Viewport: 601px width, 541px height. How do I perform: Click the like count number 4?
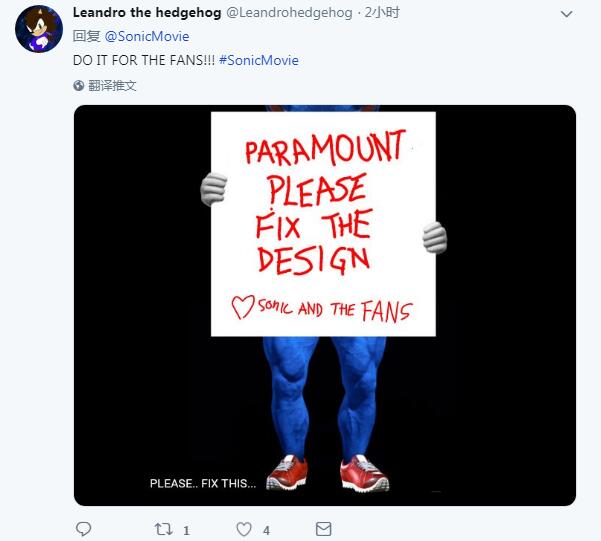tap(266, 530)
